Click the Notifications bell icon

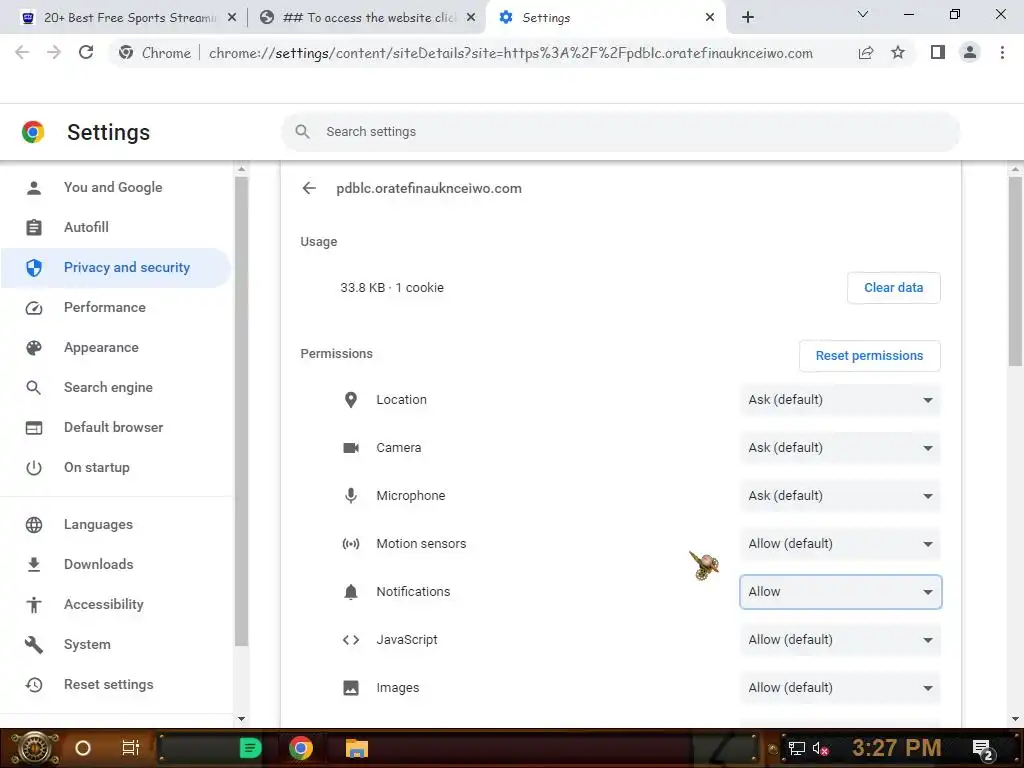coord(351,592)
